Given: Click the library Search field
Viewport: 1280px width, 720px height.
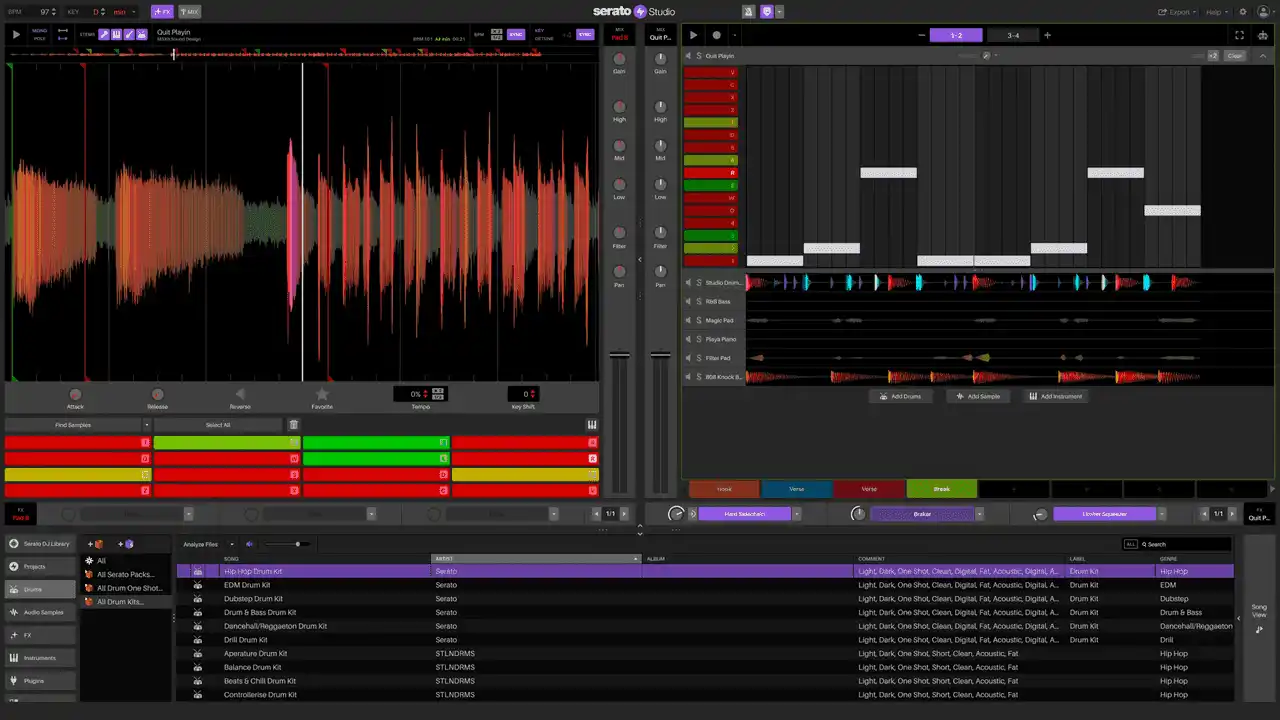Looking at the screenshot, I should (1187, 544).
